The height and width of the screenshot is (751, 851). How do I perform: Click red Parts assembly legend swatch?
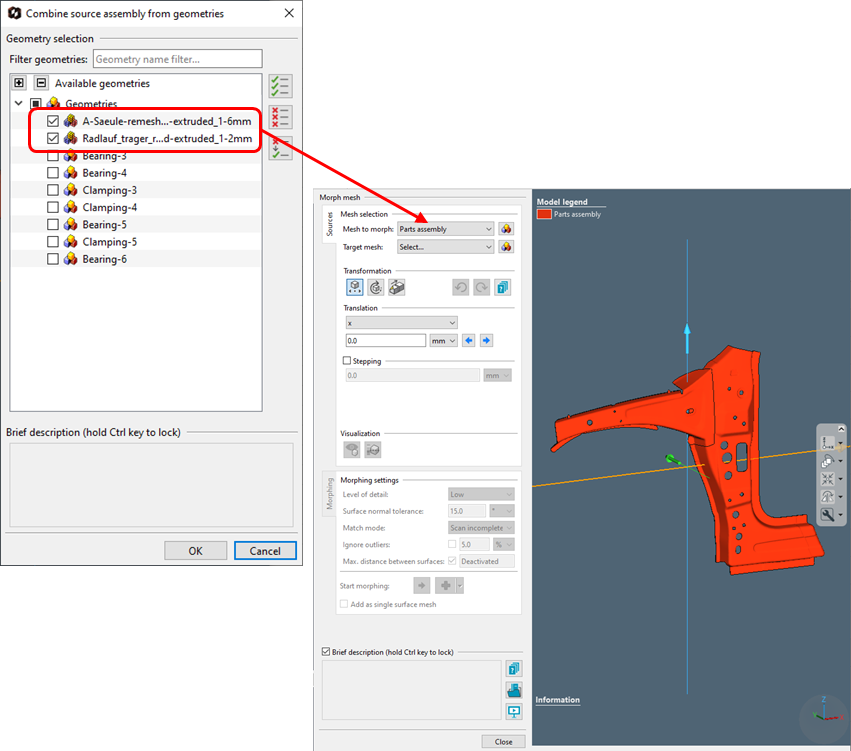point(544,214)
